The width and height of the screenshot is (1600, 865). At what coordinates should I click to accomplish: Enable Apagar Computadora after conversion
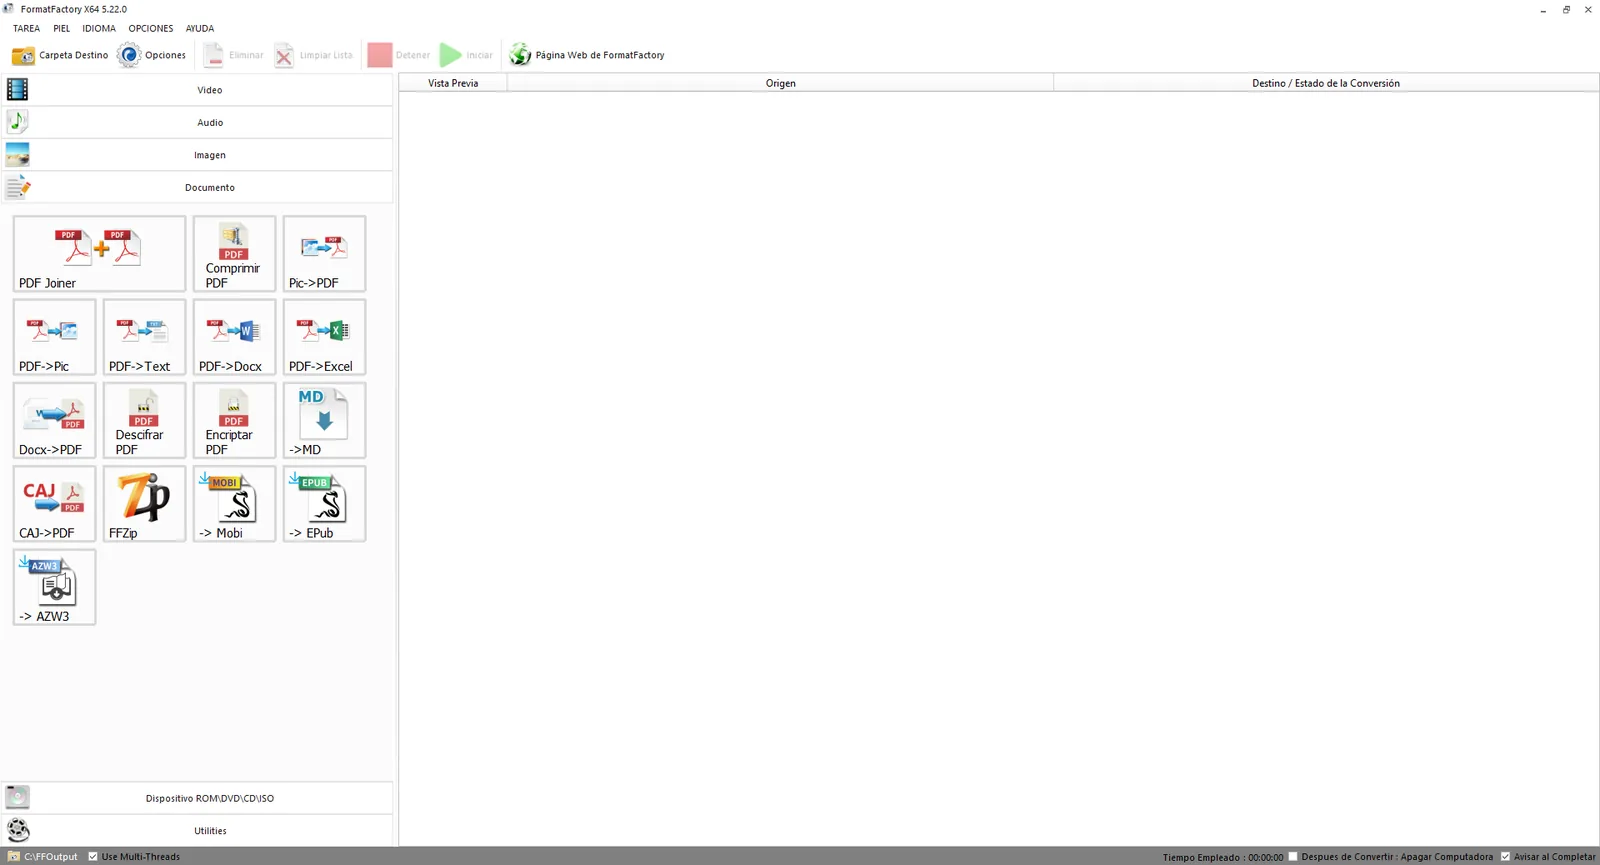pos(1293,856)
